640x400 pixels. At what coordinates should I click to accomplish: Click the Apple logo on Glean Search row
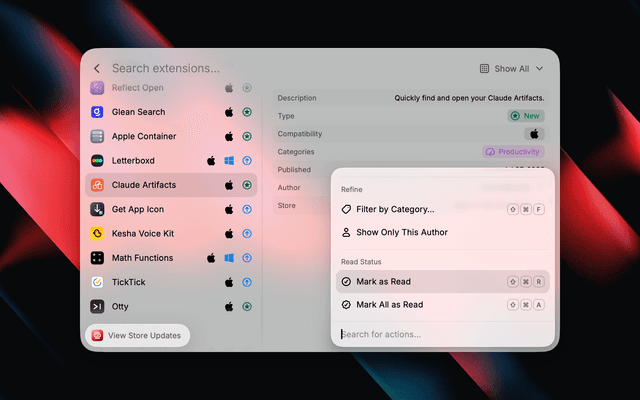pyautogui.click(x=229, y=112)
